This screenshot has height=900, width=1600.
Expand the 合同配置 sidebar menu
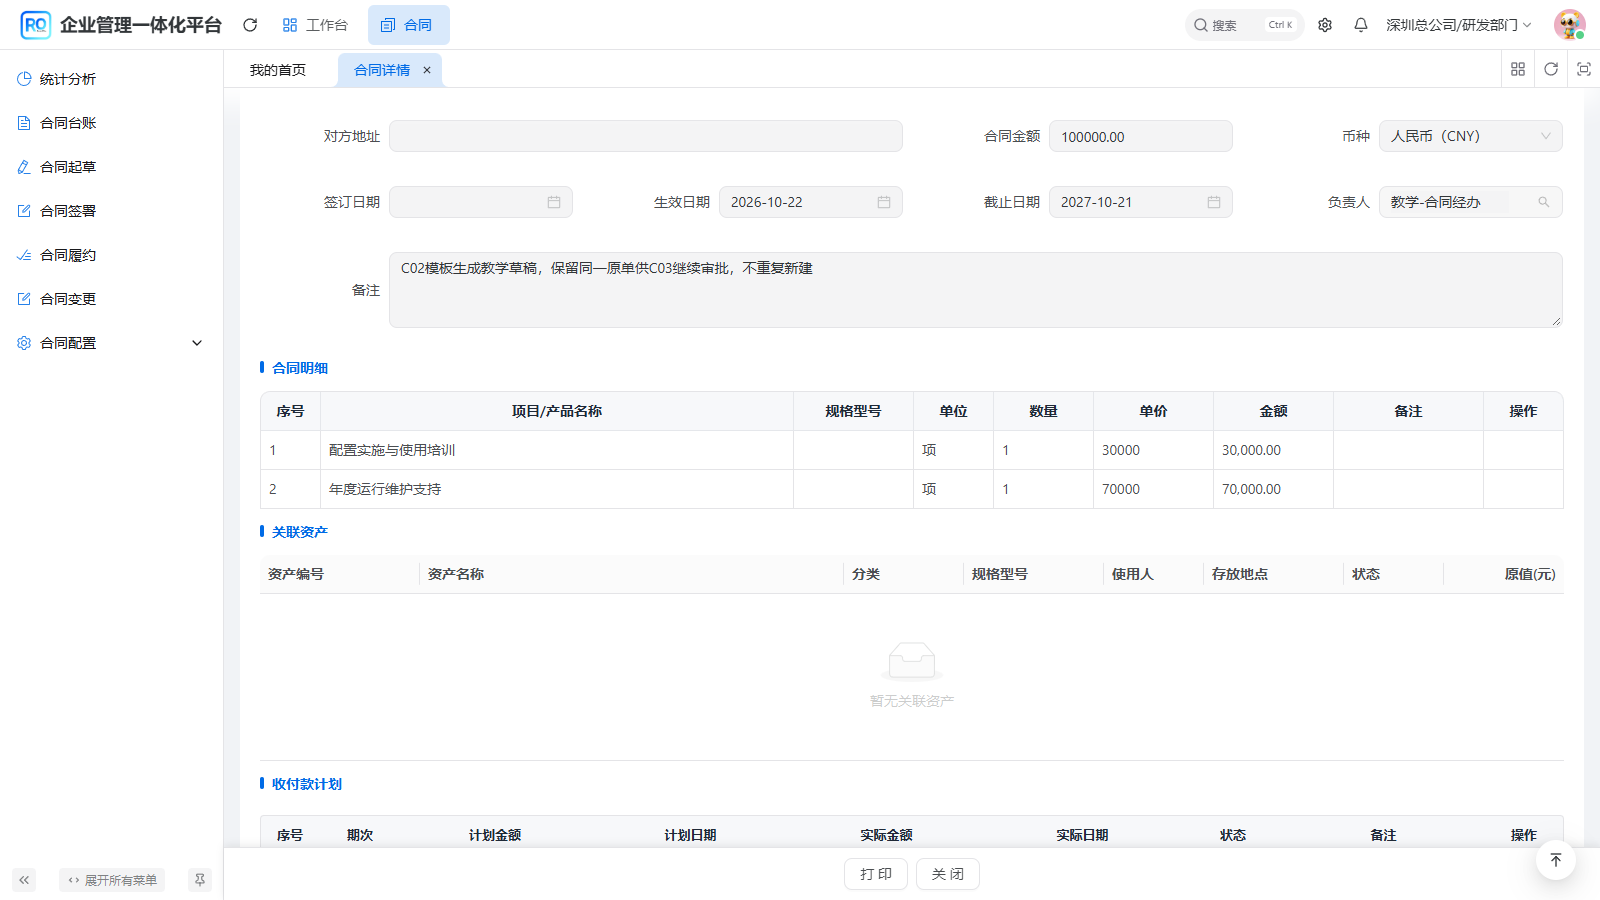[110, 343]
